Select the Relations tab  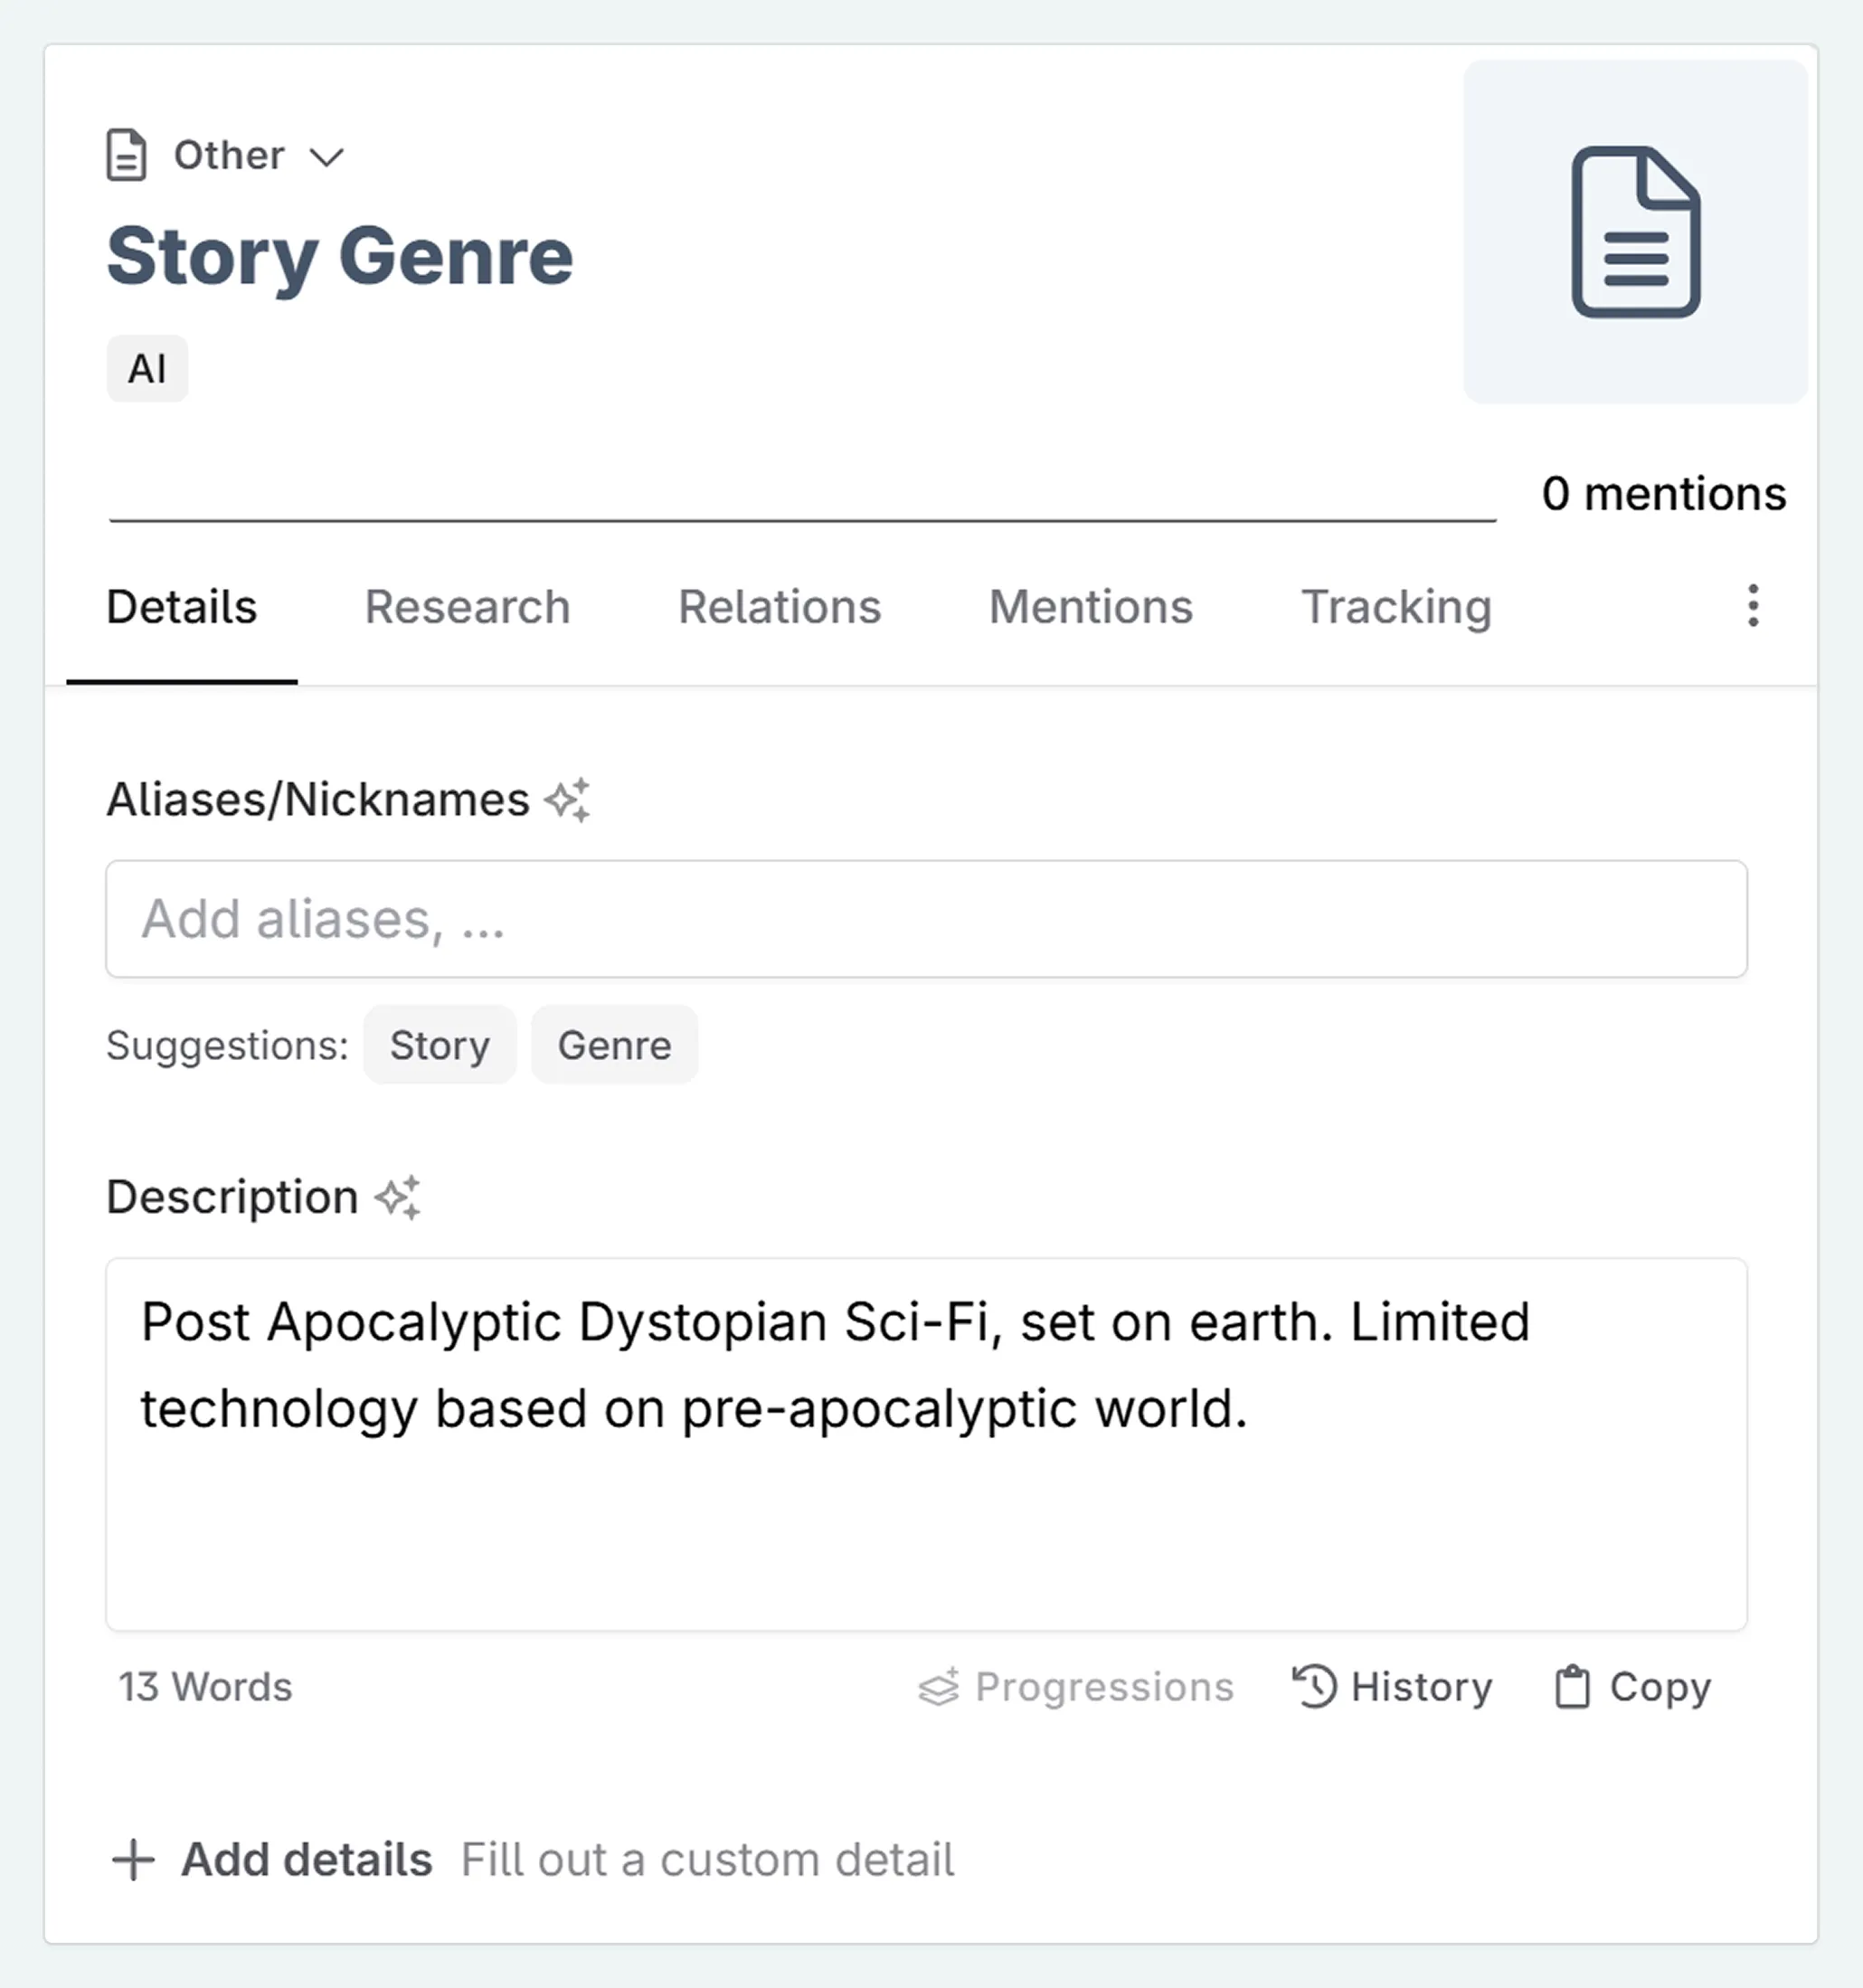[x=779, y=606]
